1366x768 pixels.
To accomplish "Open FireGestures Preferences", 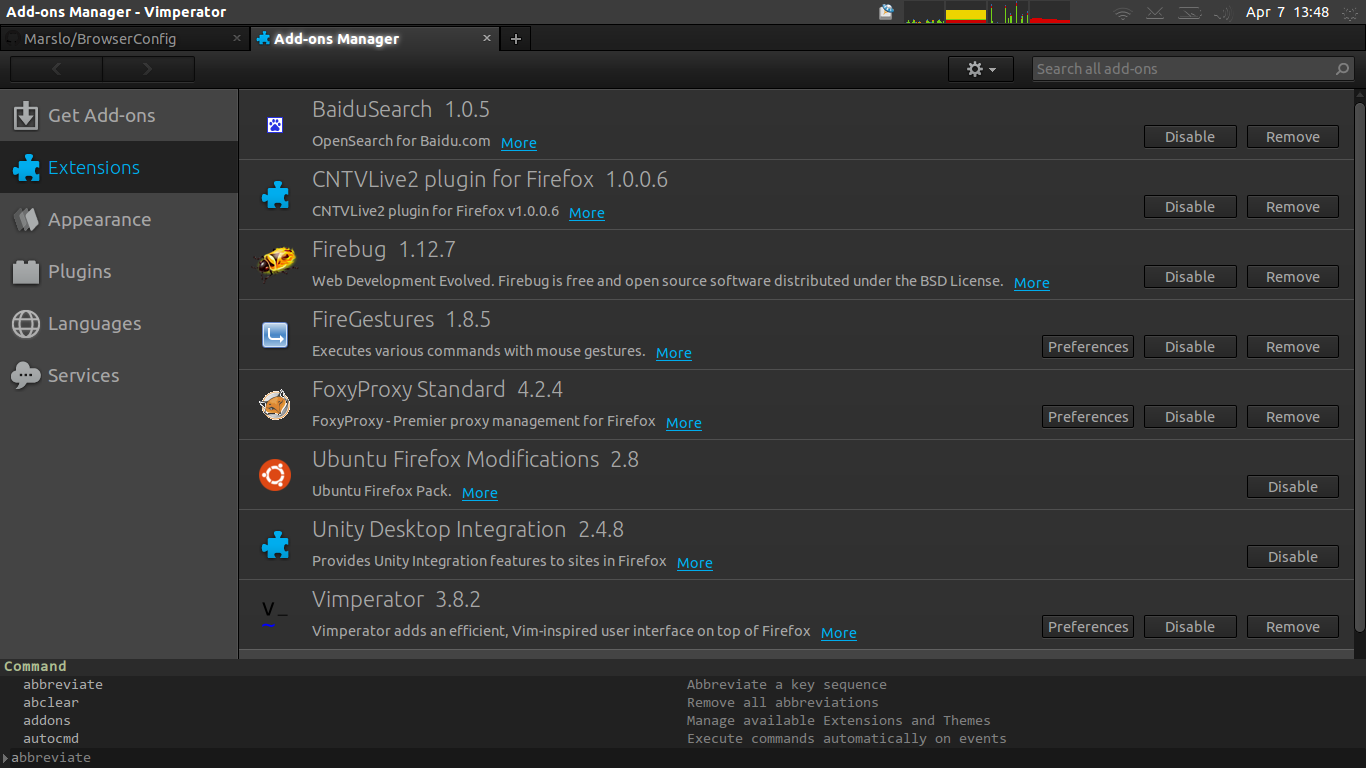I will click(x=1088, y=347).
